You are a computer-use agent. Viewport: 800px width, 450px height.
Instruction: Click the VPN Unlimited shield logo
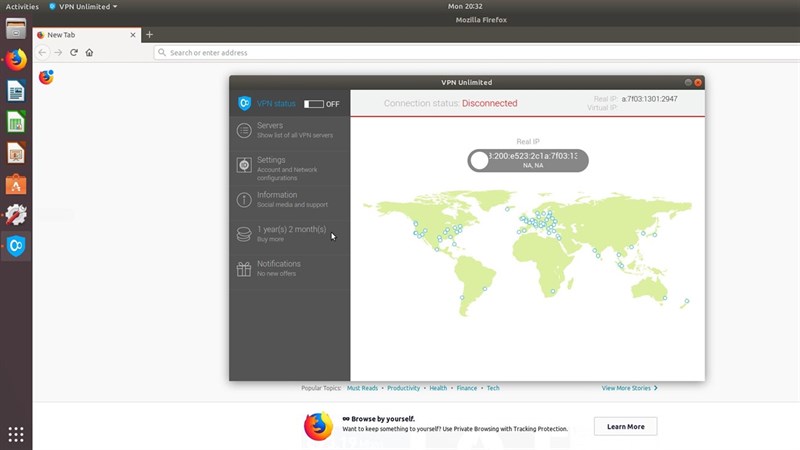[x=244, y=103]
